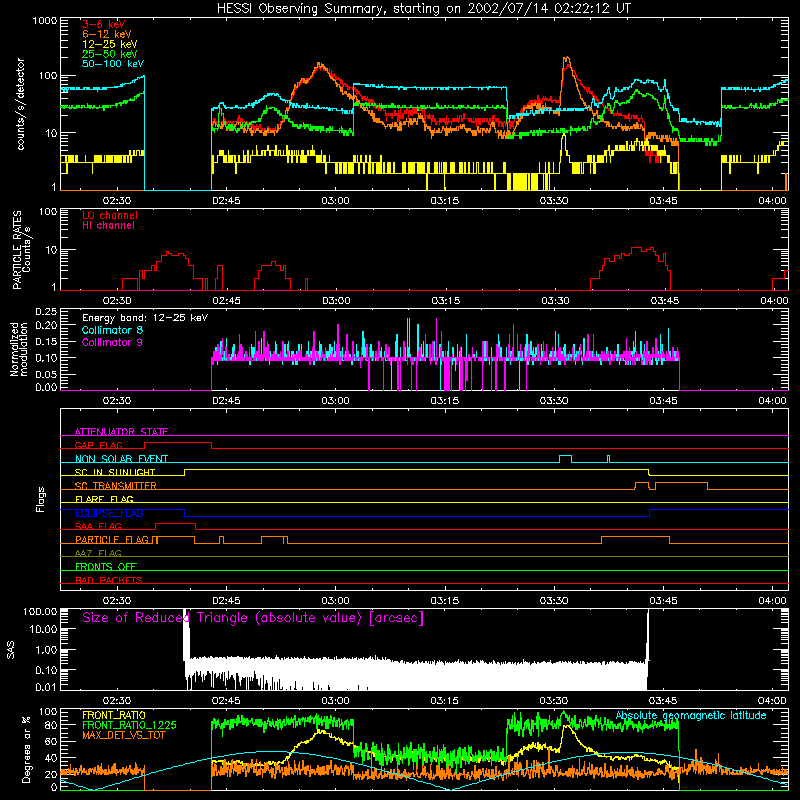Click the 6-12 keV peak near 03:32
This screenshot has width=800, height=800.
pyautogui.click(x=566, y=59)
